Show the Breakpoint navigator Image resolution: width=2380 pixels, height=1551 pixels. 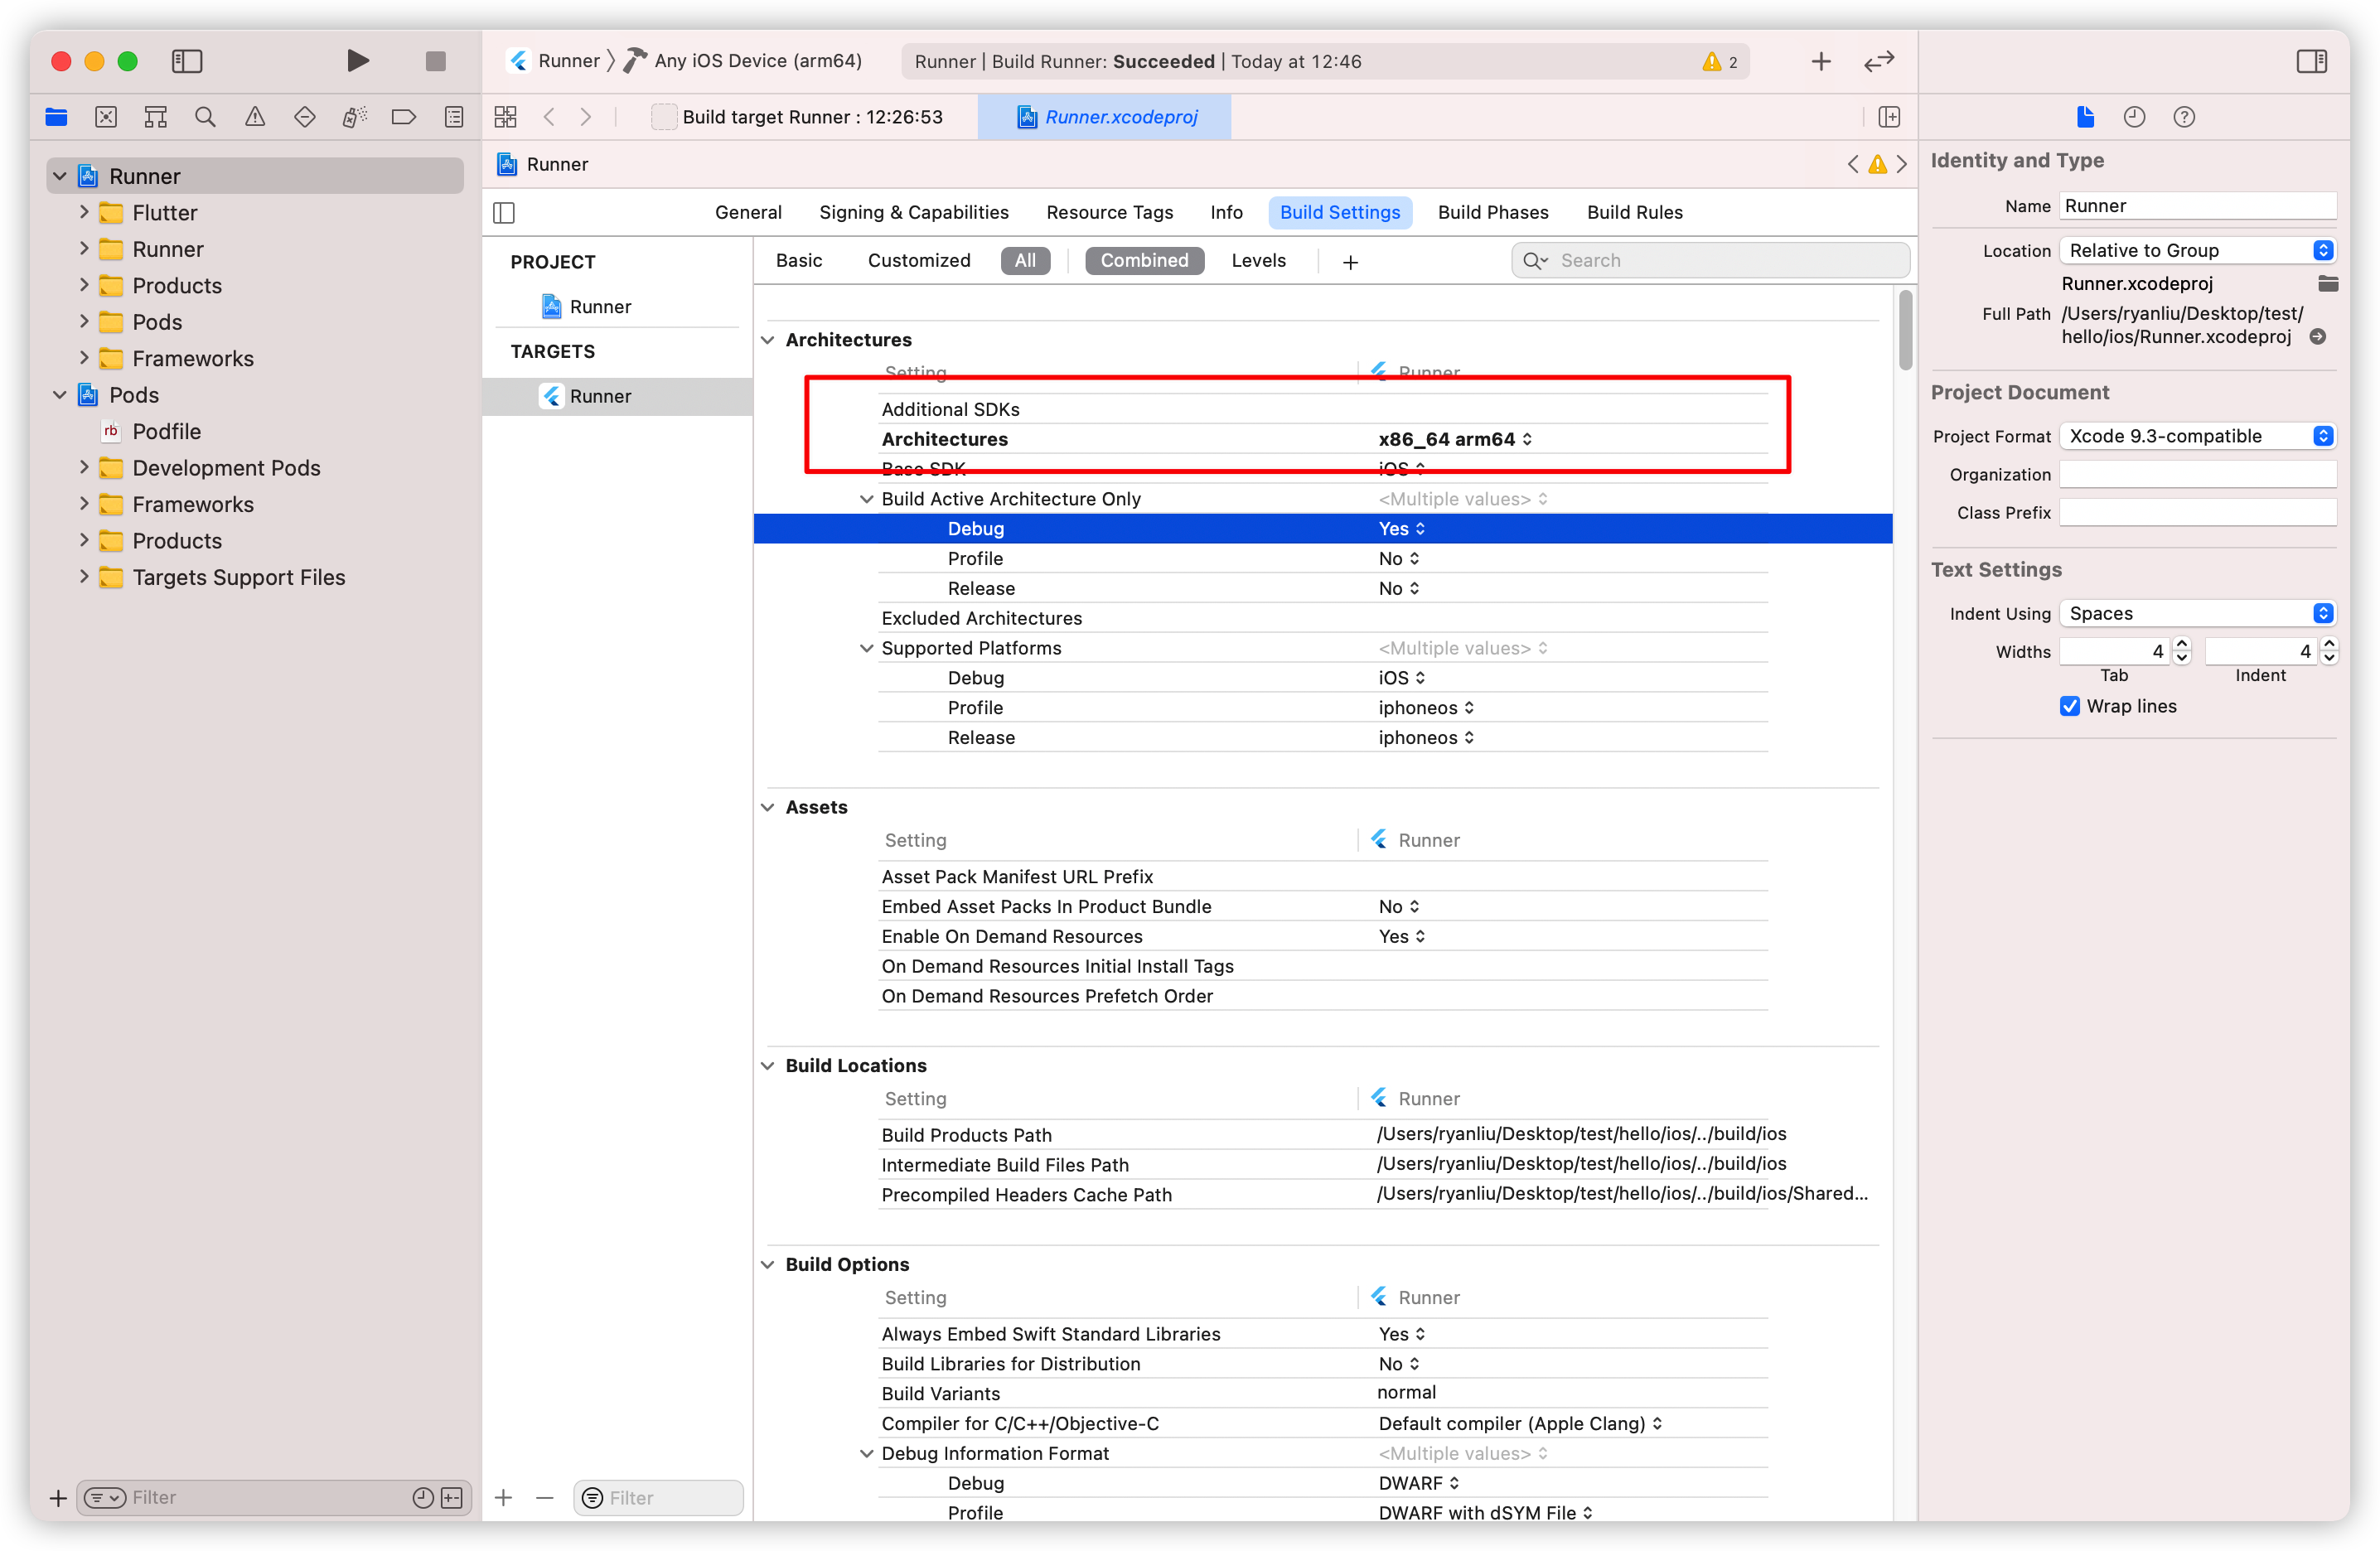[404, 117]
